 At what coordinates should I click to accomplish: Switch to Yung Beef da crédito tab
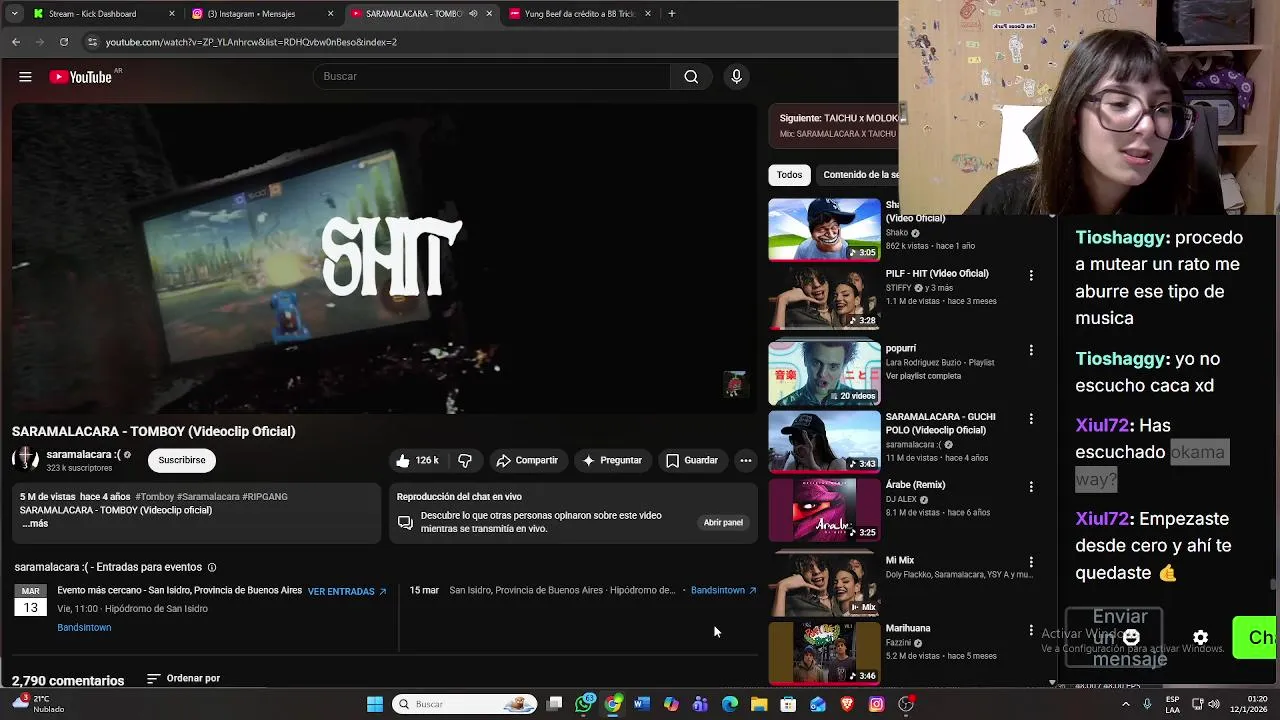[580, 14]
